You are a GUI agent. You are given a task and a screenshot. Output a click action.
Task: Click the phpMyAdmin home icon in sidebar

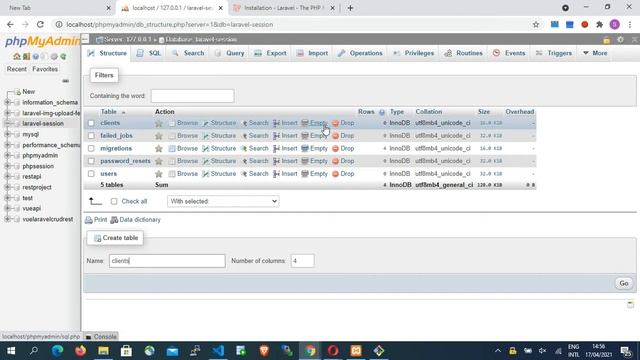(17, 56)
